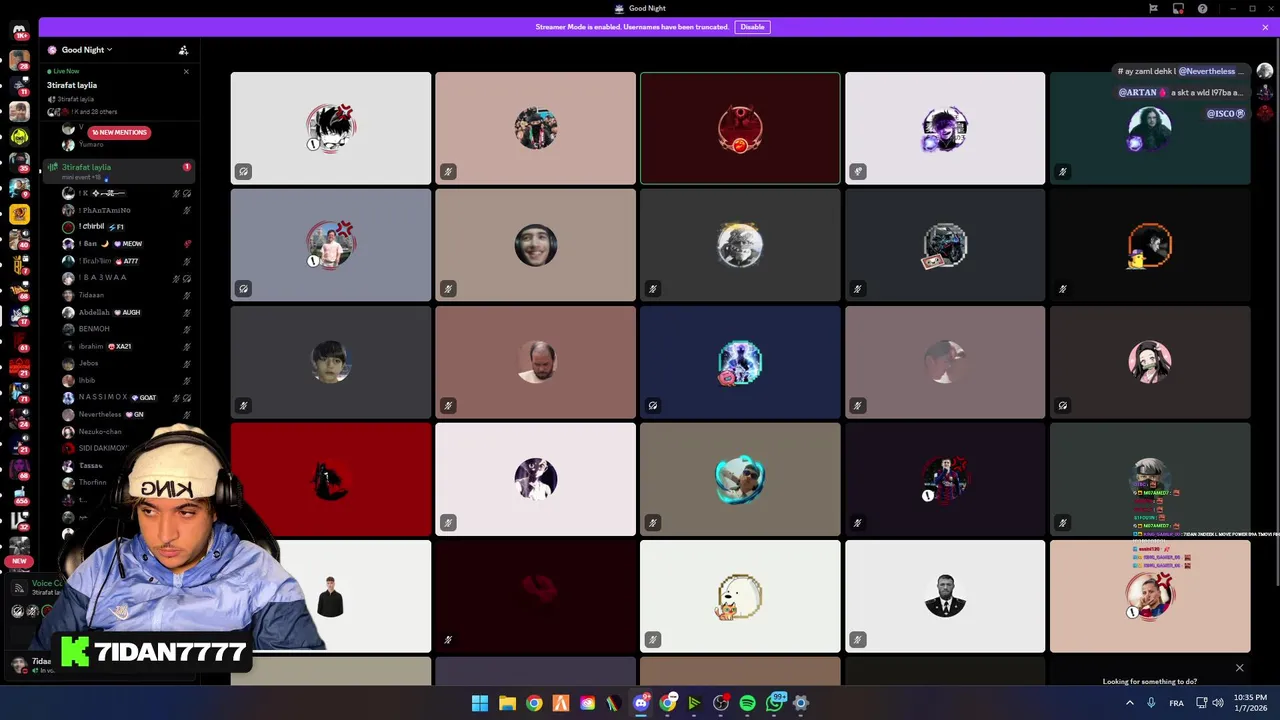Select the pixel ghost avatar participant tile
The width and height of the screenshot is (1280, 720).
[740, 596]
